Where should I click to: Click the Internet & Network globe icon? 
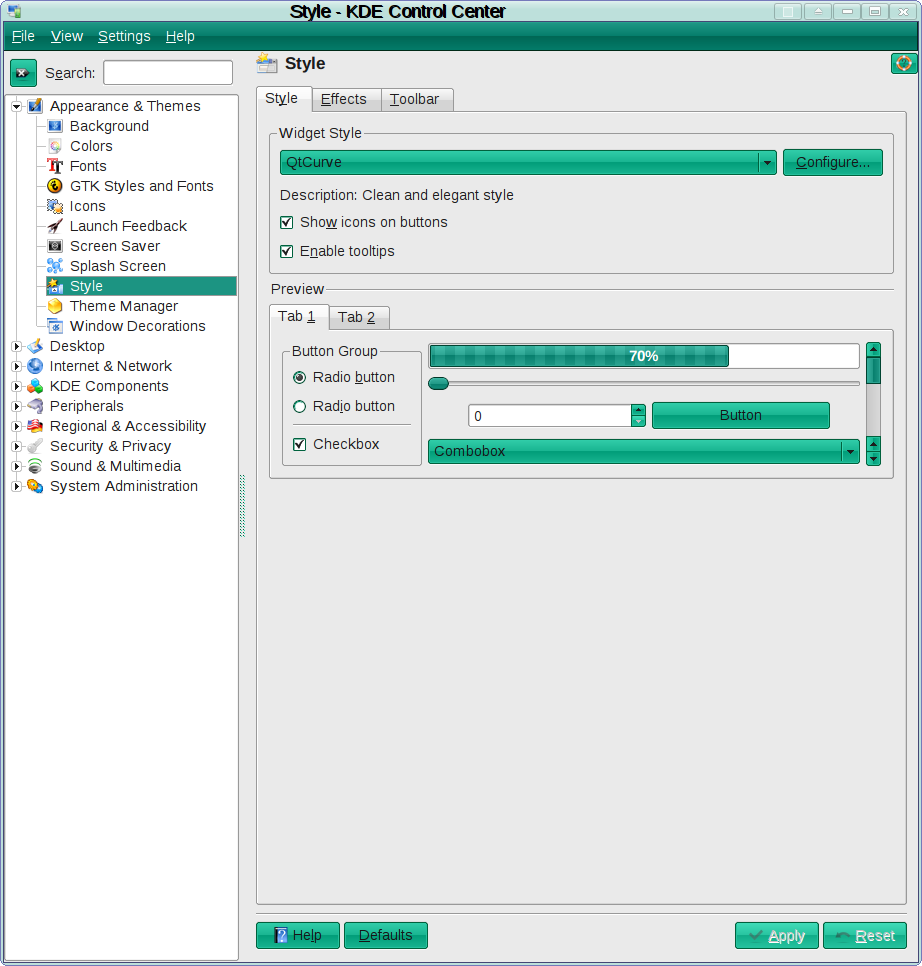(x=35, y=367)
